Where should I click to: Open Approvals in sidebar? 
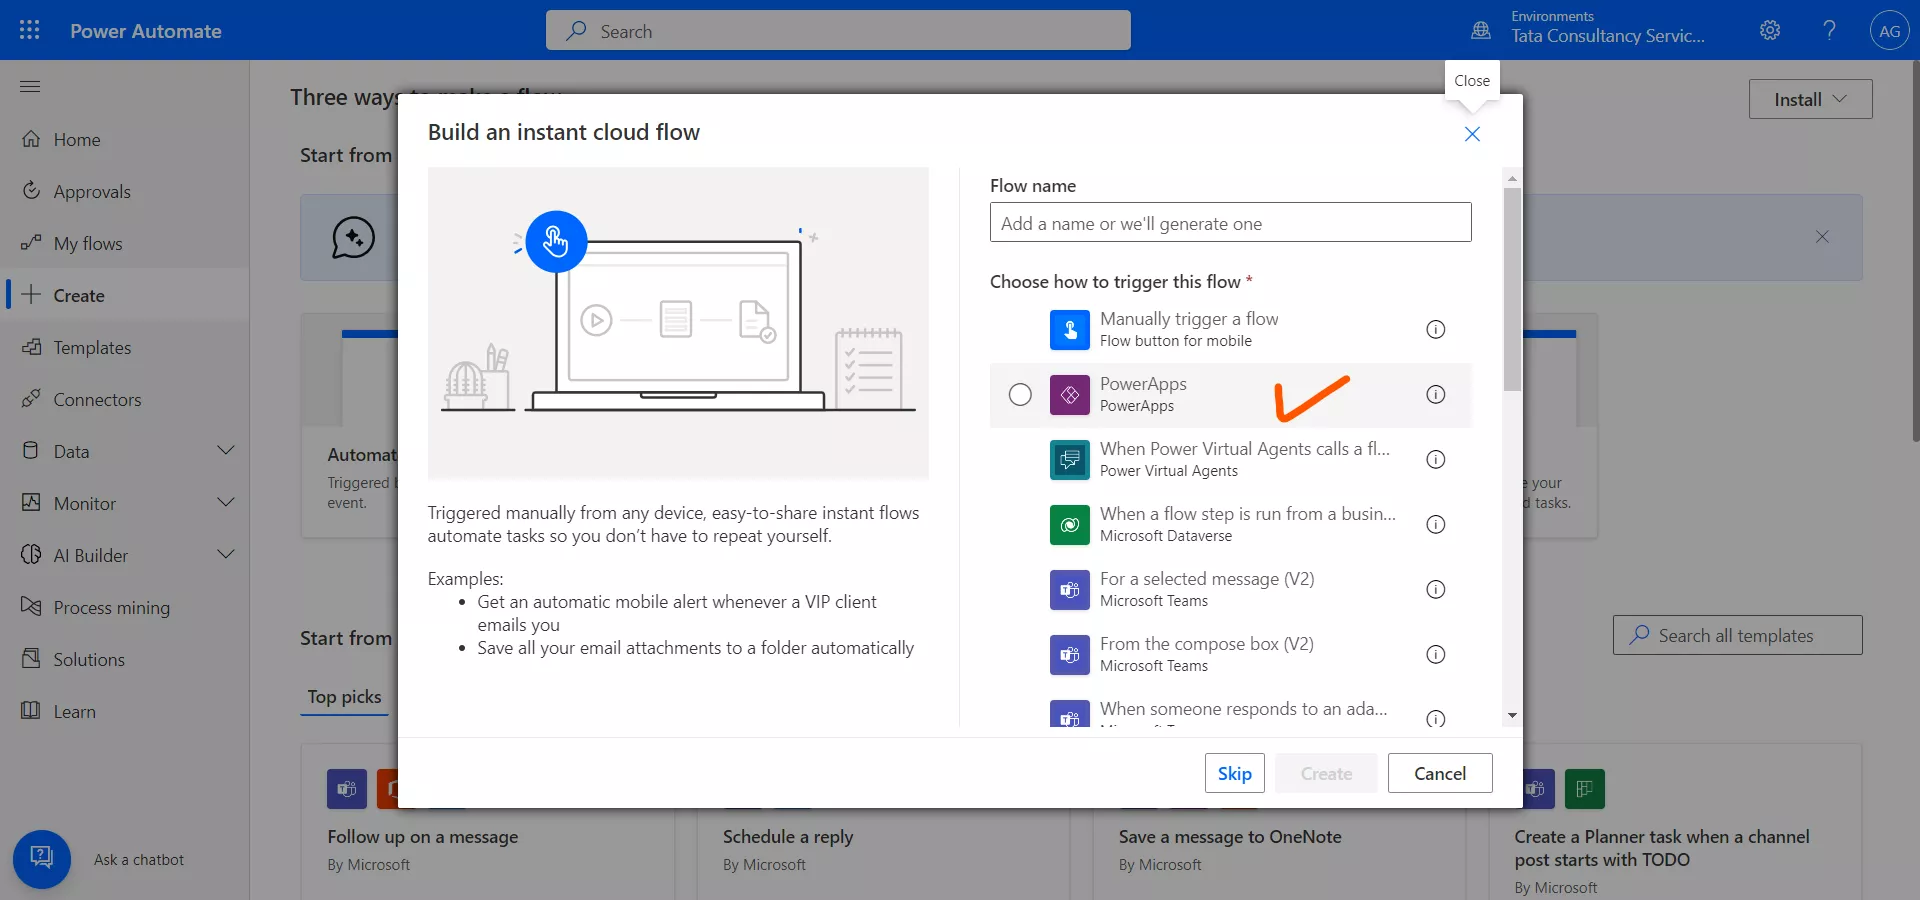coord(124,191)
